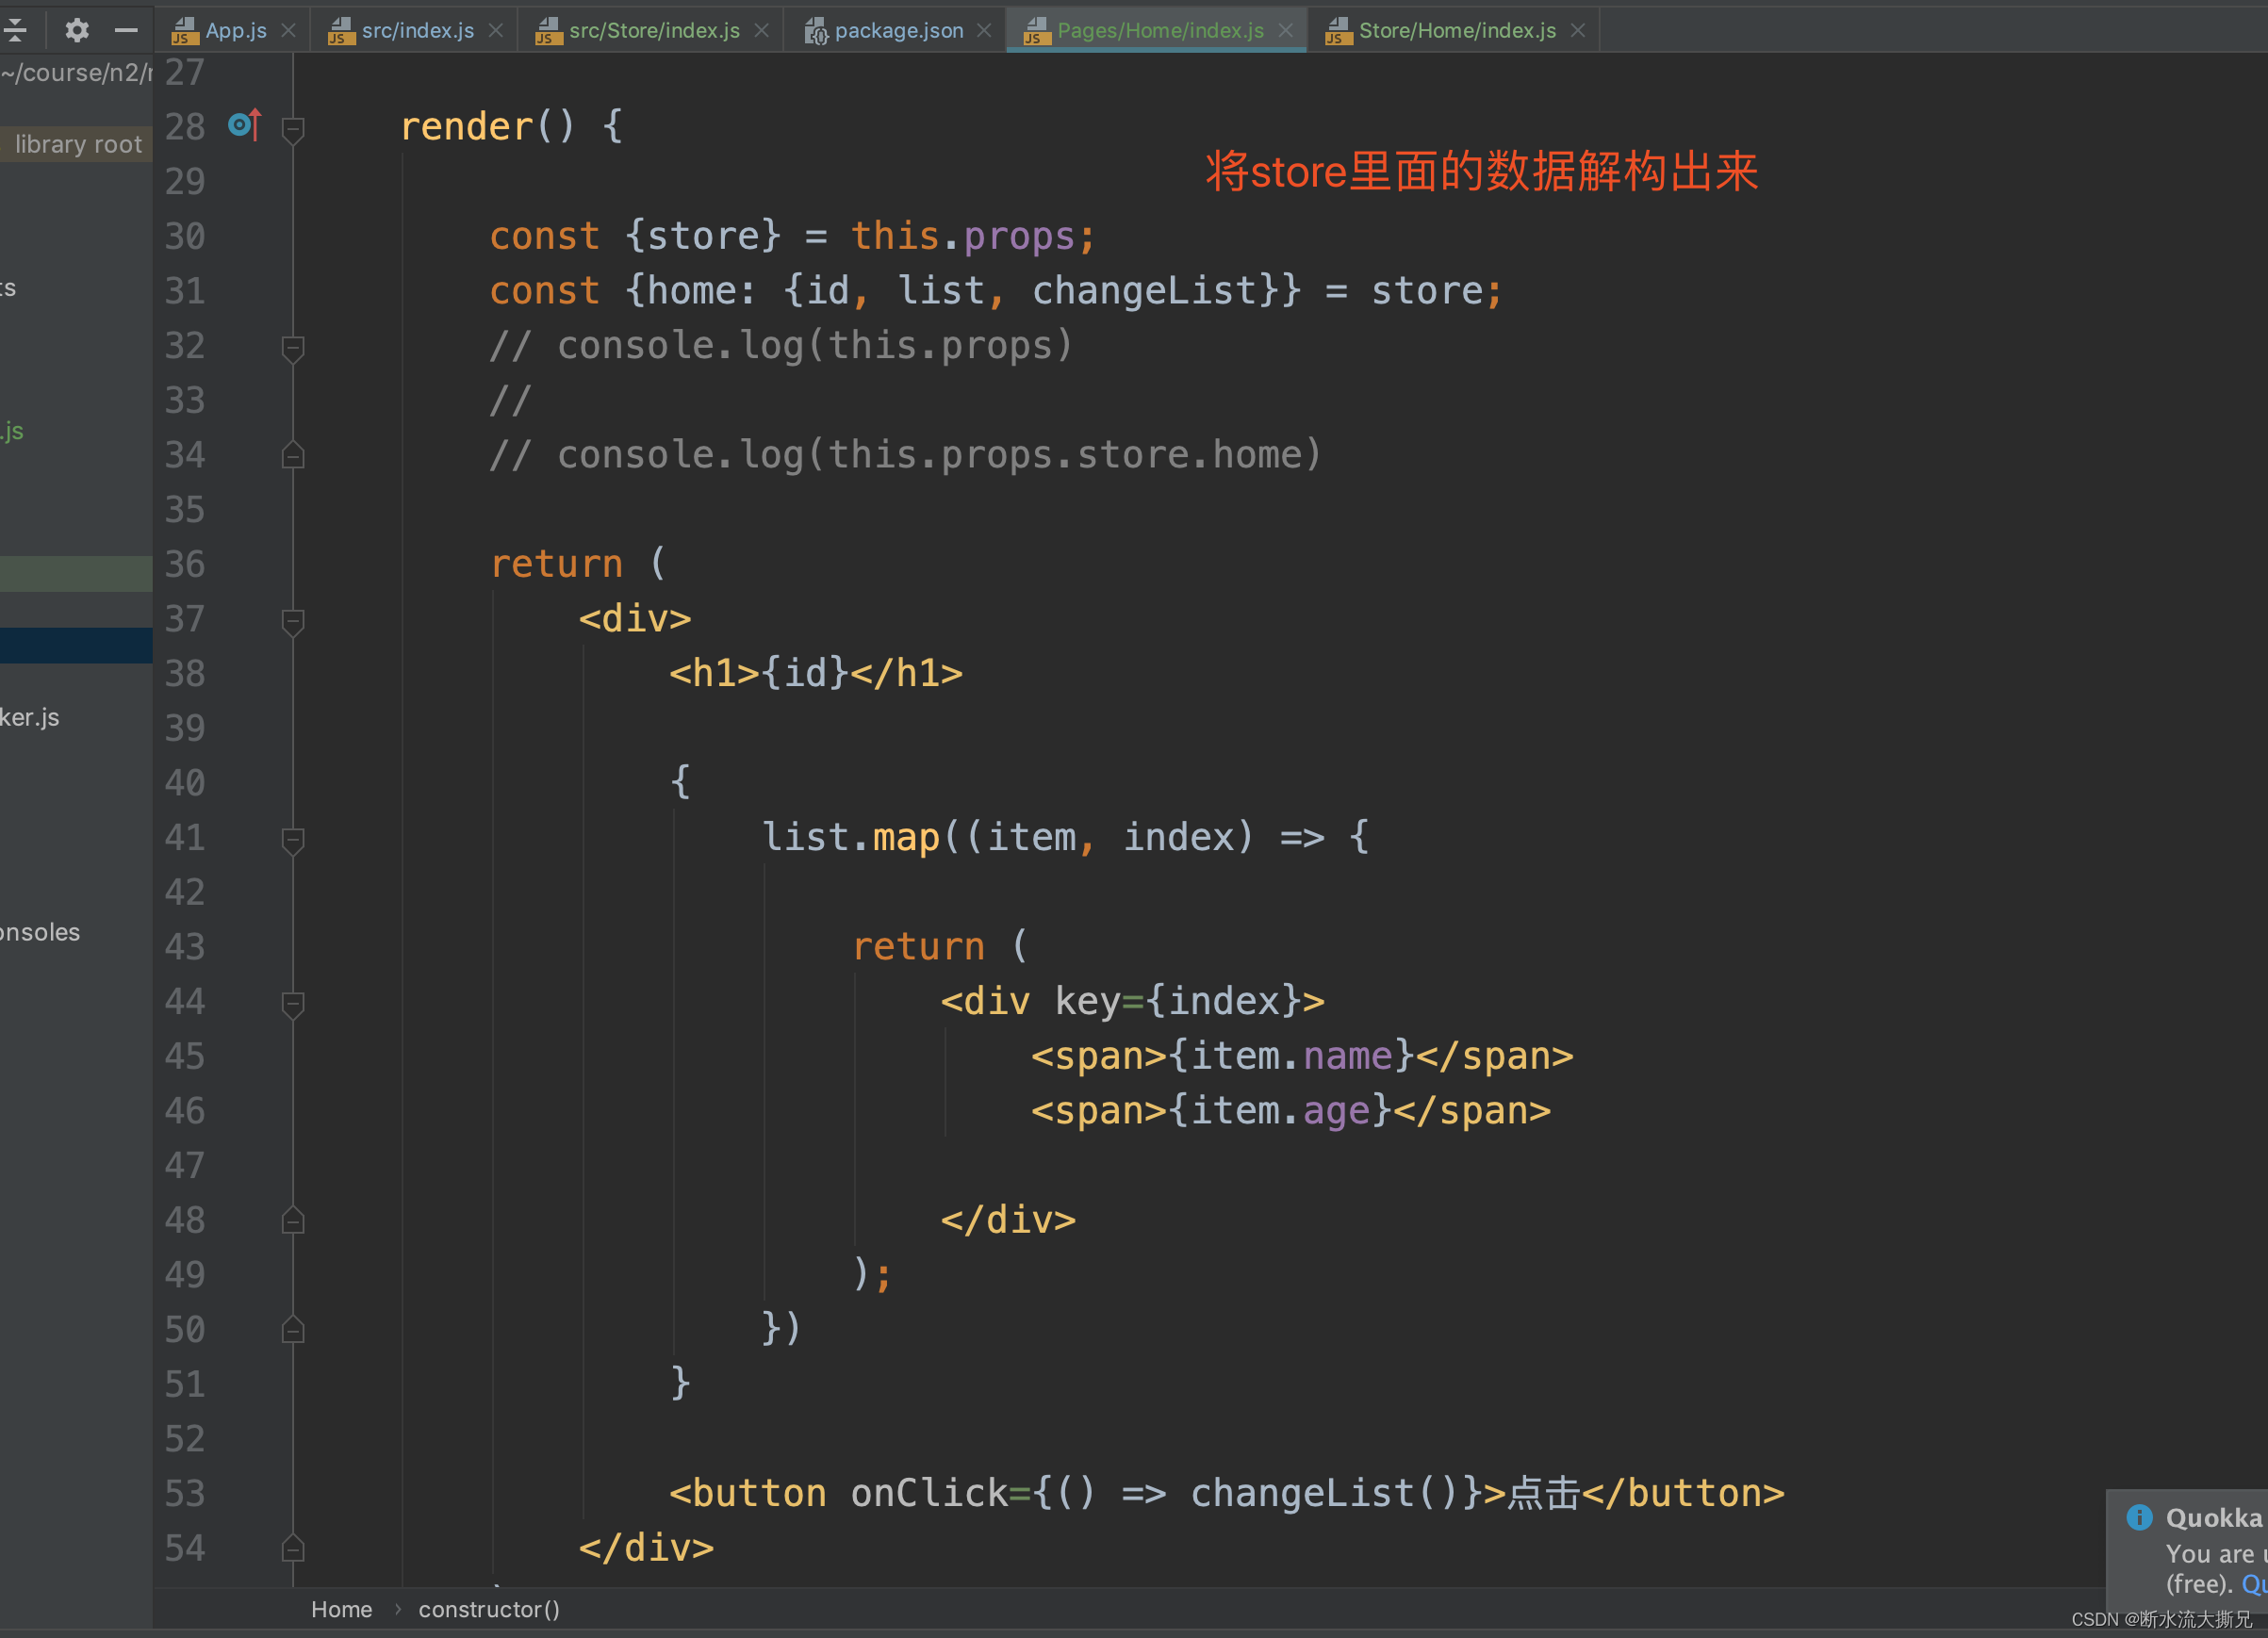Click the console.log(this.props) comment line
This screenshot has width=2268, height=1638.
(781, 346)
